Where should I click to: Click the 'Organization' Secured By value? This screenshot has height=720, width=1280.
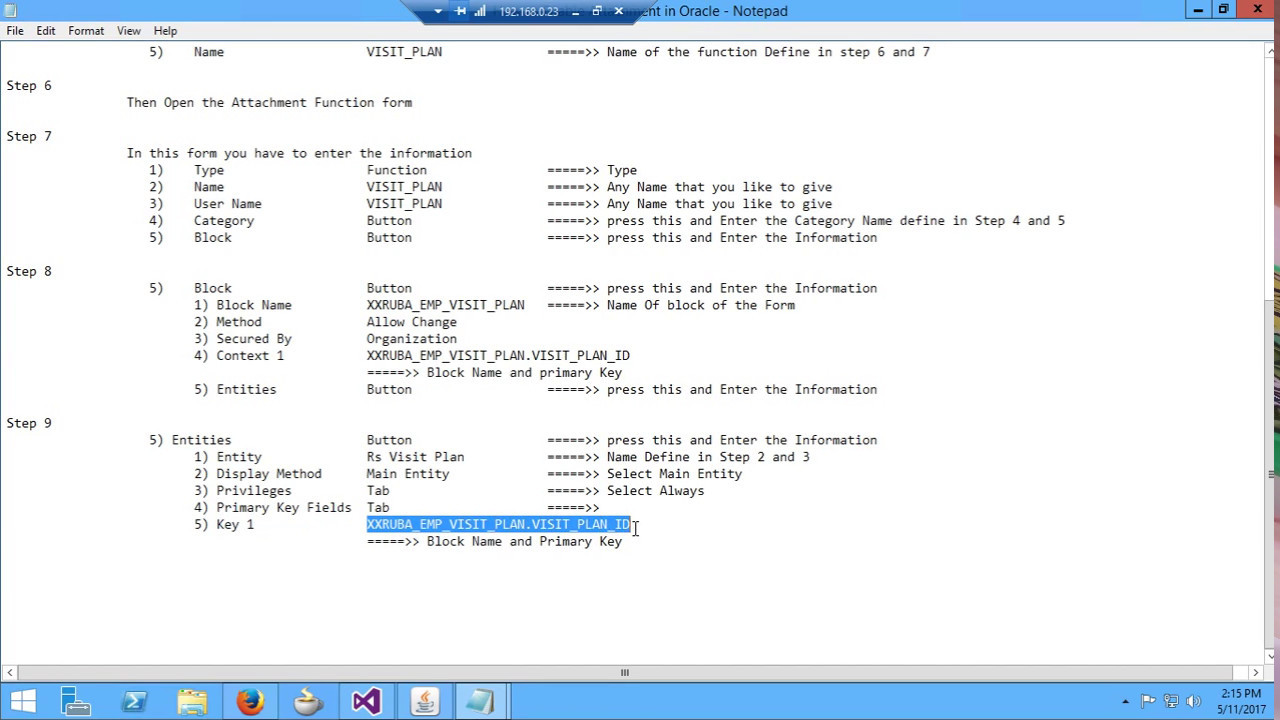411,339
